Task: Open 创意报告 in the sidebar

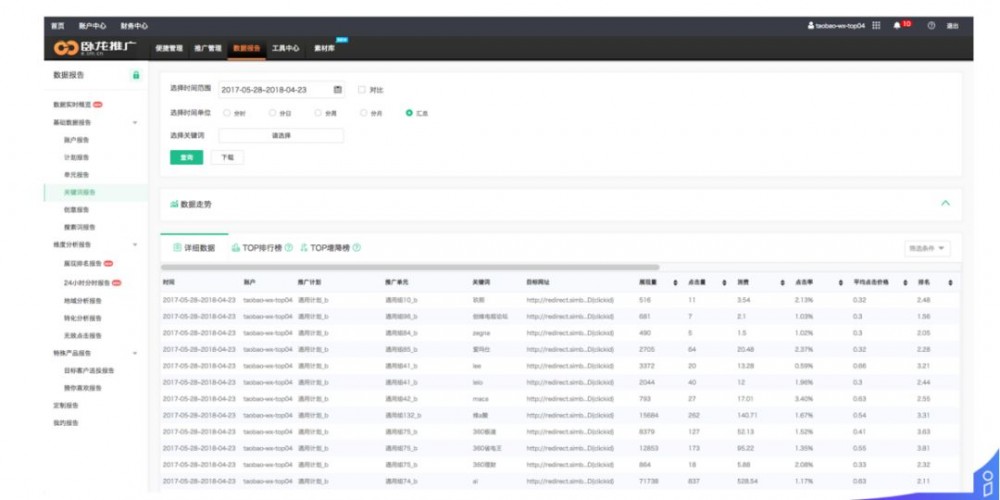Action: (x=77, y=210)
